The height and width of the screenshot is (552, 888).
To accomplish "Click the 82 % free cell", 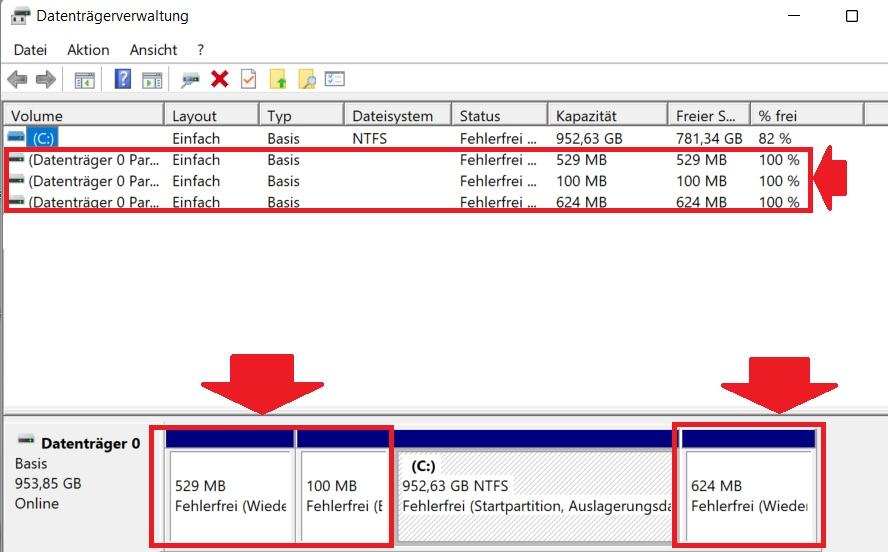I will pyautogui.click(x=775, y=138).
